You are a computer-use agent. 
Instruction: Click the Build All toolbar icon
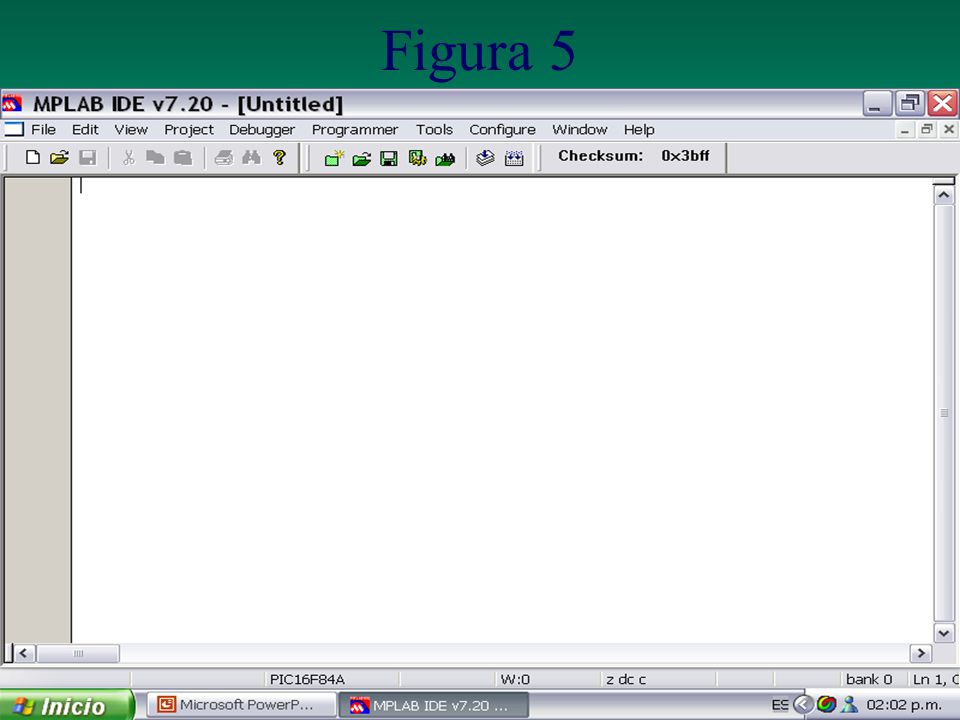pyautogui.click(x=514, y=159)
